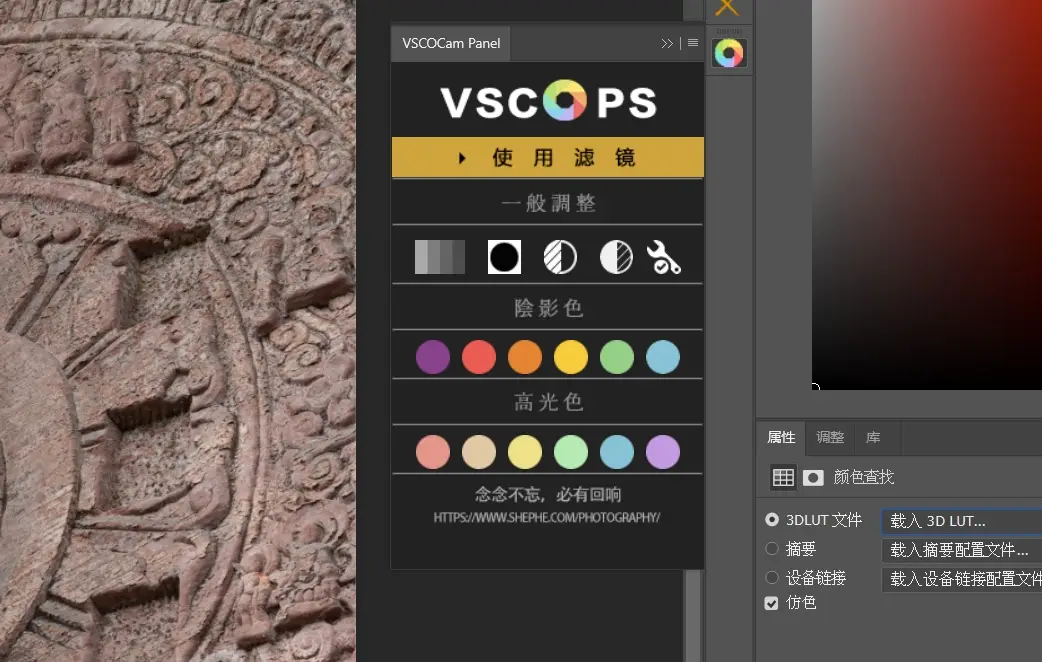
Task: Click the 3D LUT grid icon
Action: tap(783, 478)
